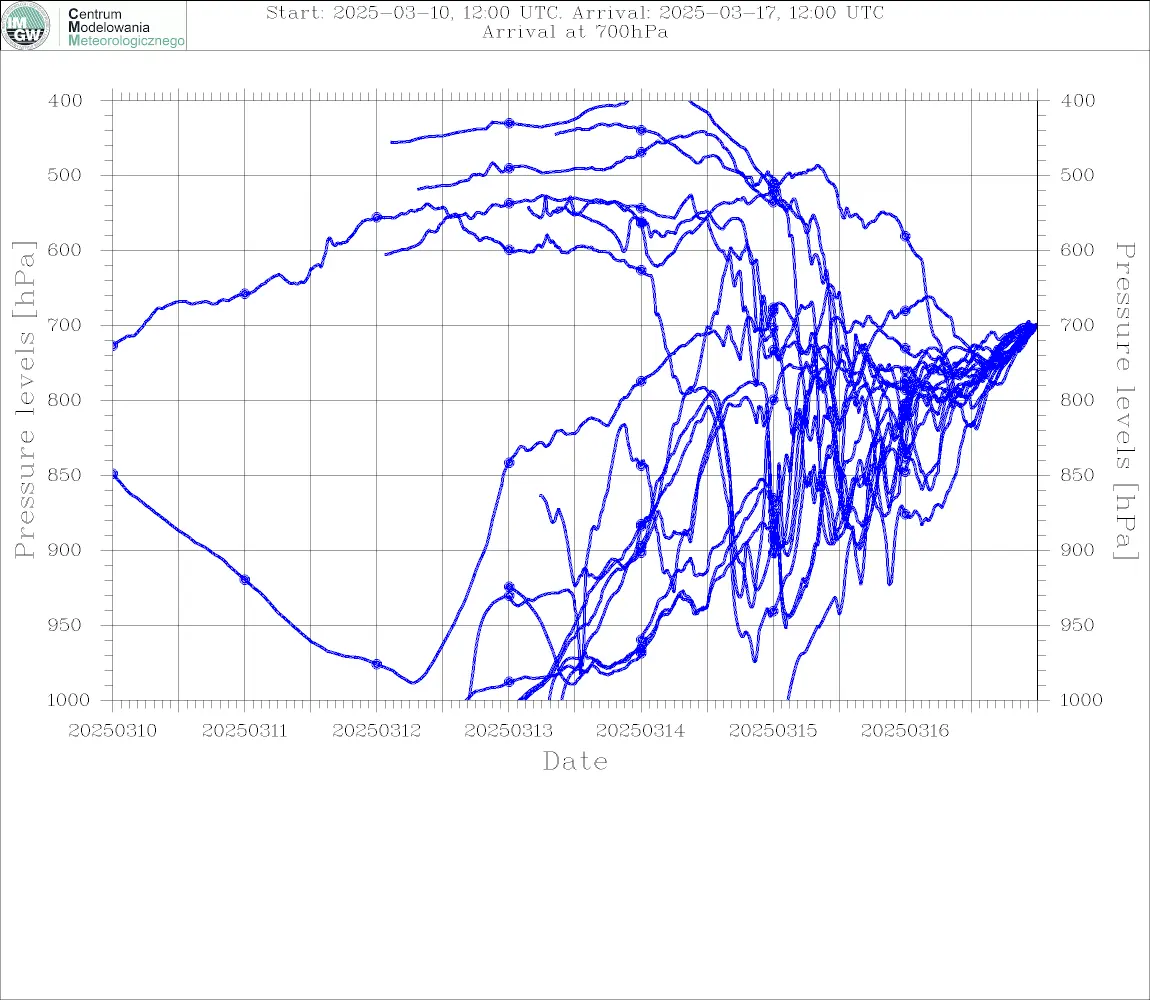The height and width of the screenshot is (1000, 1150).
Task: Click the left axis 1000 label
Action: [x=68, y=700]
